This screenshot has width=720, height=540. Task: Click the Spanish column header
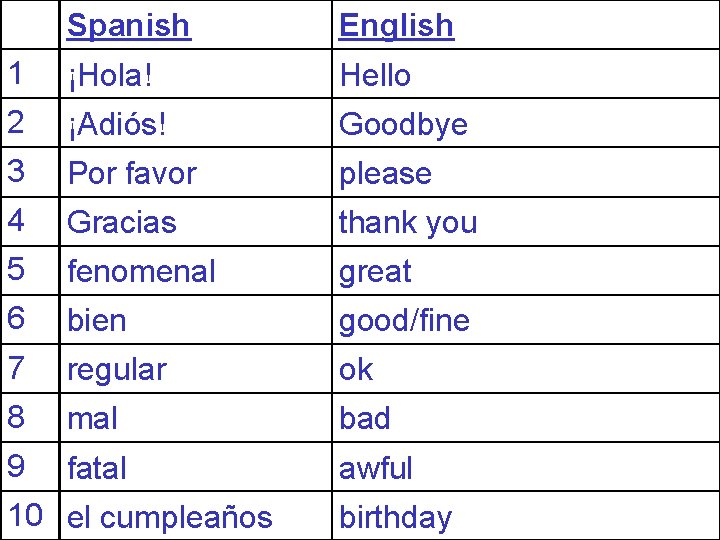point(128,25)
